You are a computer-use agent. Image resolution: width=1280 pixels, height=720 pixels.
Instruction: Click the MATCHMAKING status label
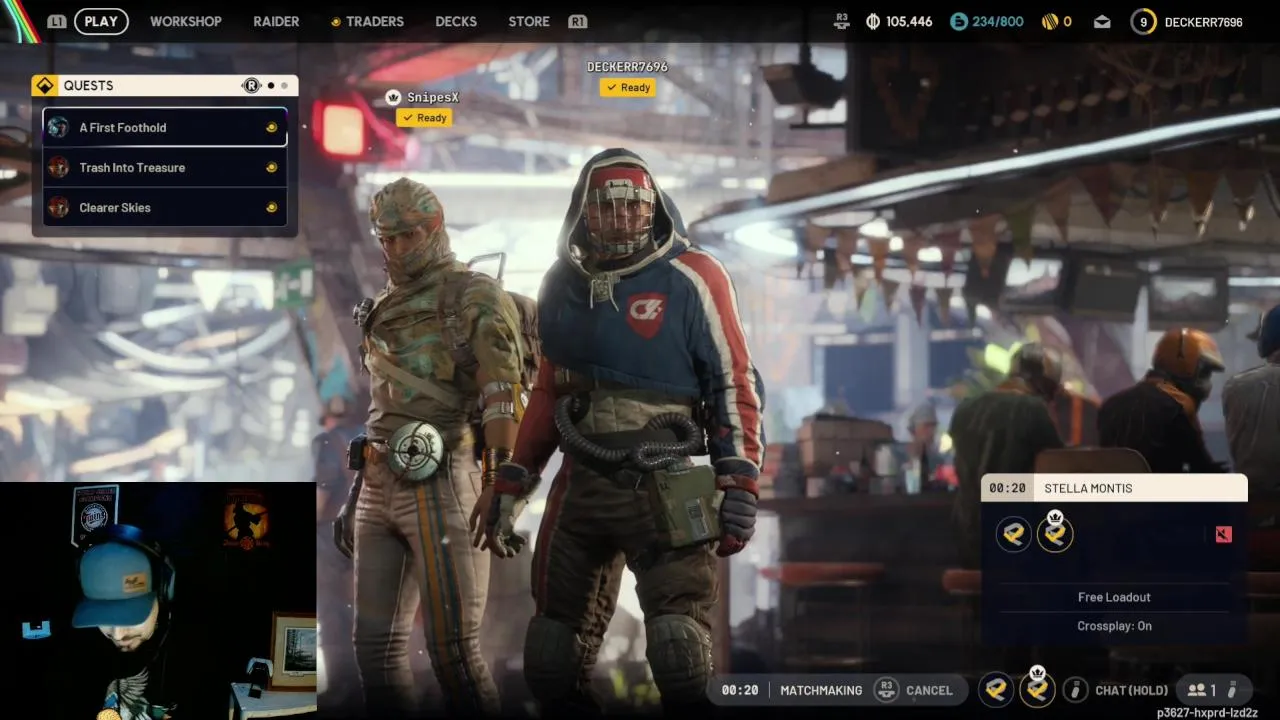(821, 690)
